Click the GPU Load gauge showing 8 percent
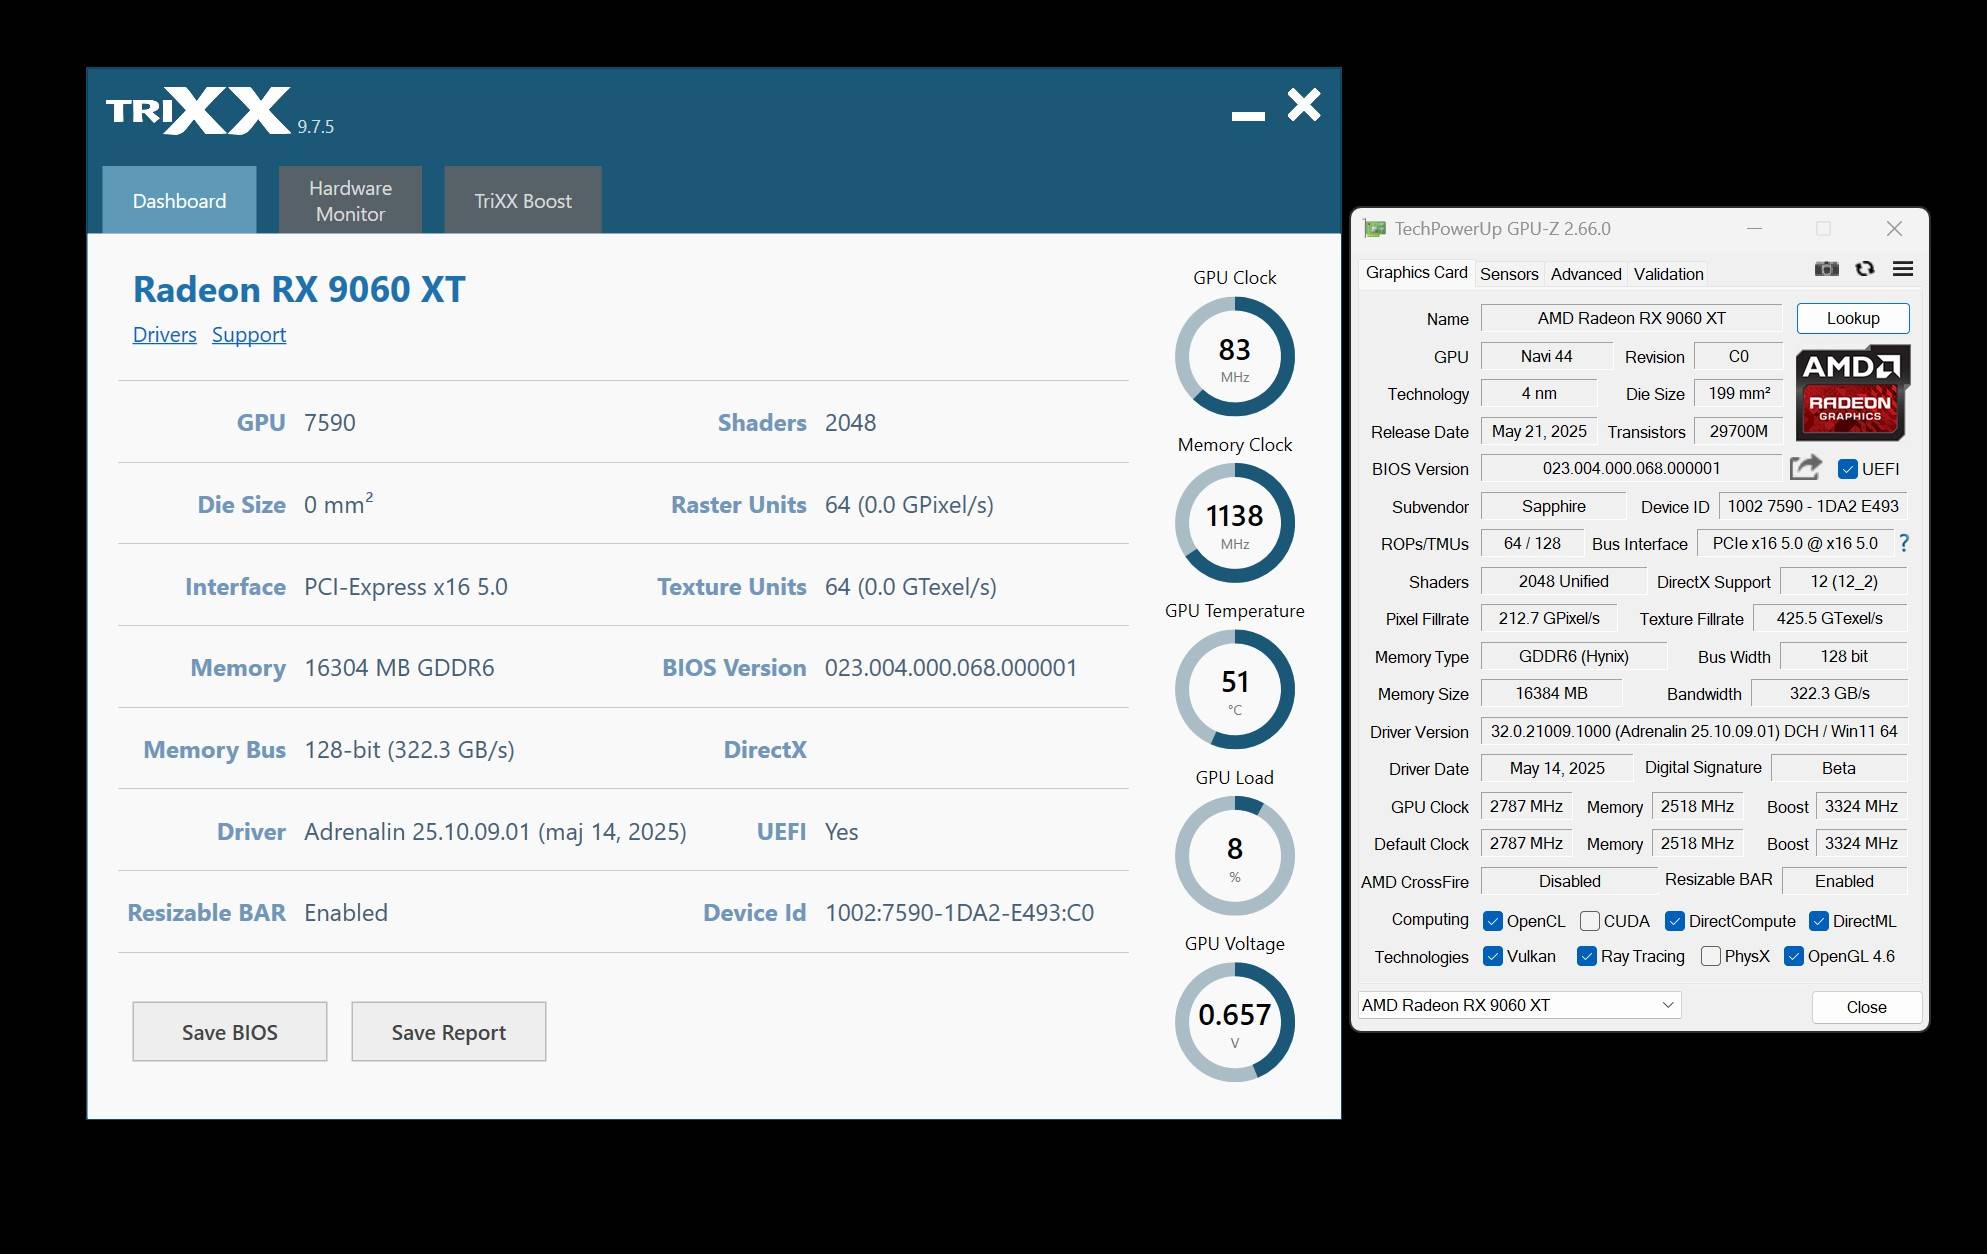Viewport: 1987px width, 1254px height. pos(1234,856)
